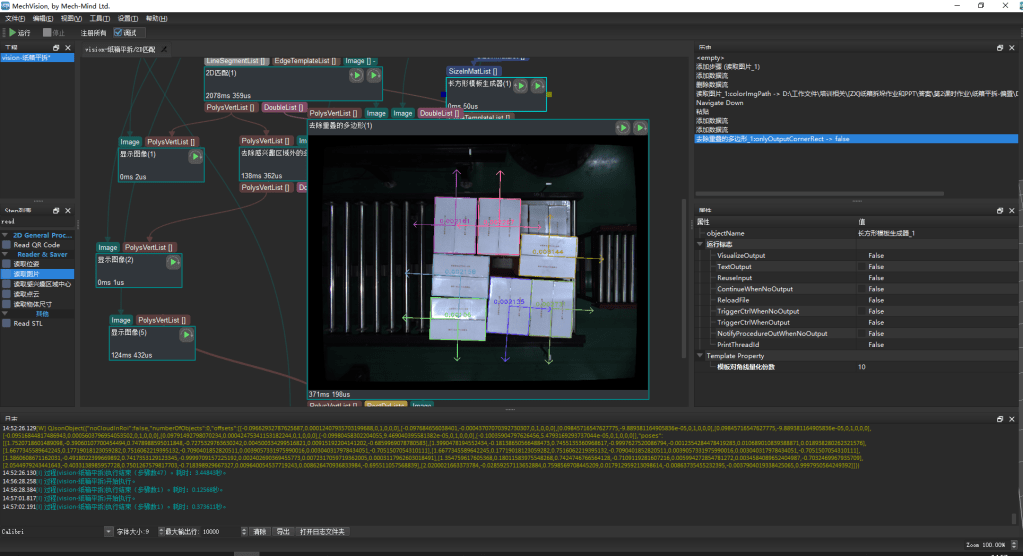
Task: Close the Step library panel
Action: [68, 211]
